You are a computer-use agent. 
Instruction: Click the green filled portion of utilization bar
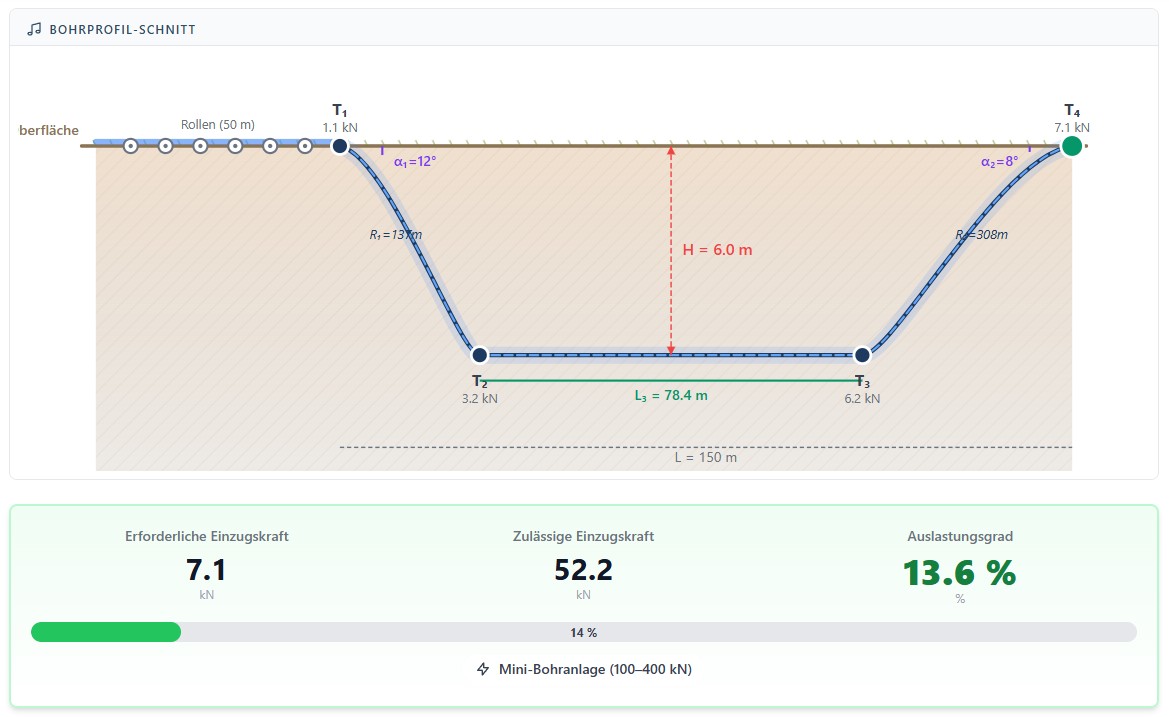click(106, 632)
